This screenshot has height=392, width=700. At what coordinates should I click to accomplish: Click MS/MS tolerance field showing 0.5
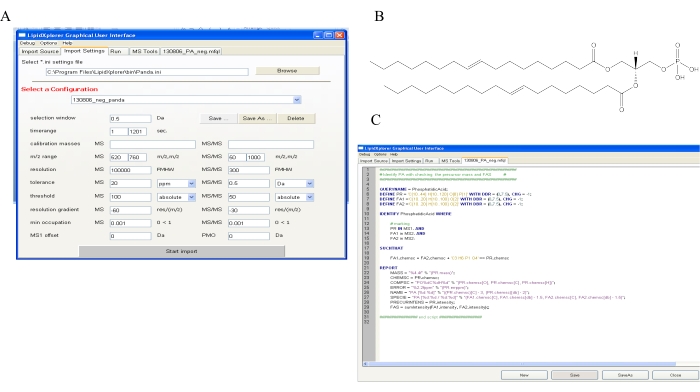tap(249, 183)
